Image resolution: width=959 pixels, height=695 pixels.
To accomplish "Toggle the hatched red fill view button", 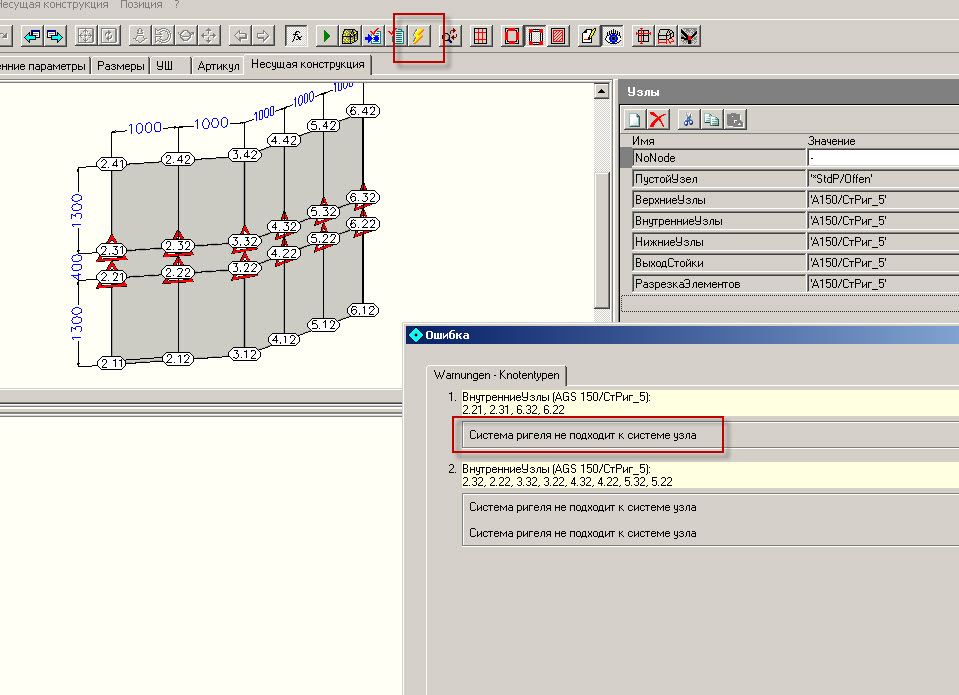I will point(558,36).
